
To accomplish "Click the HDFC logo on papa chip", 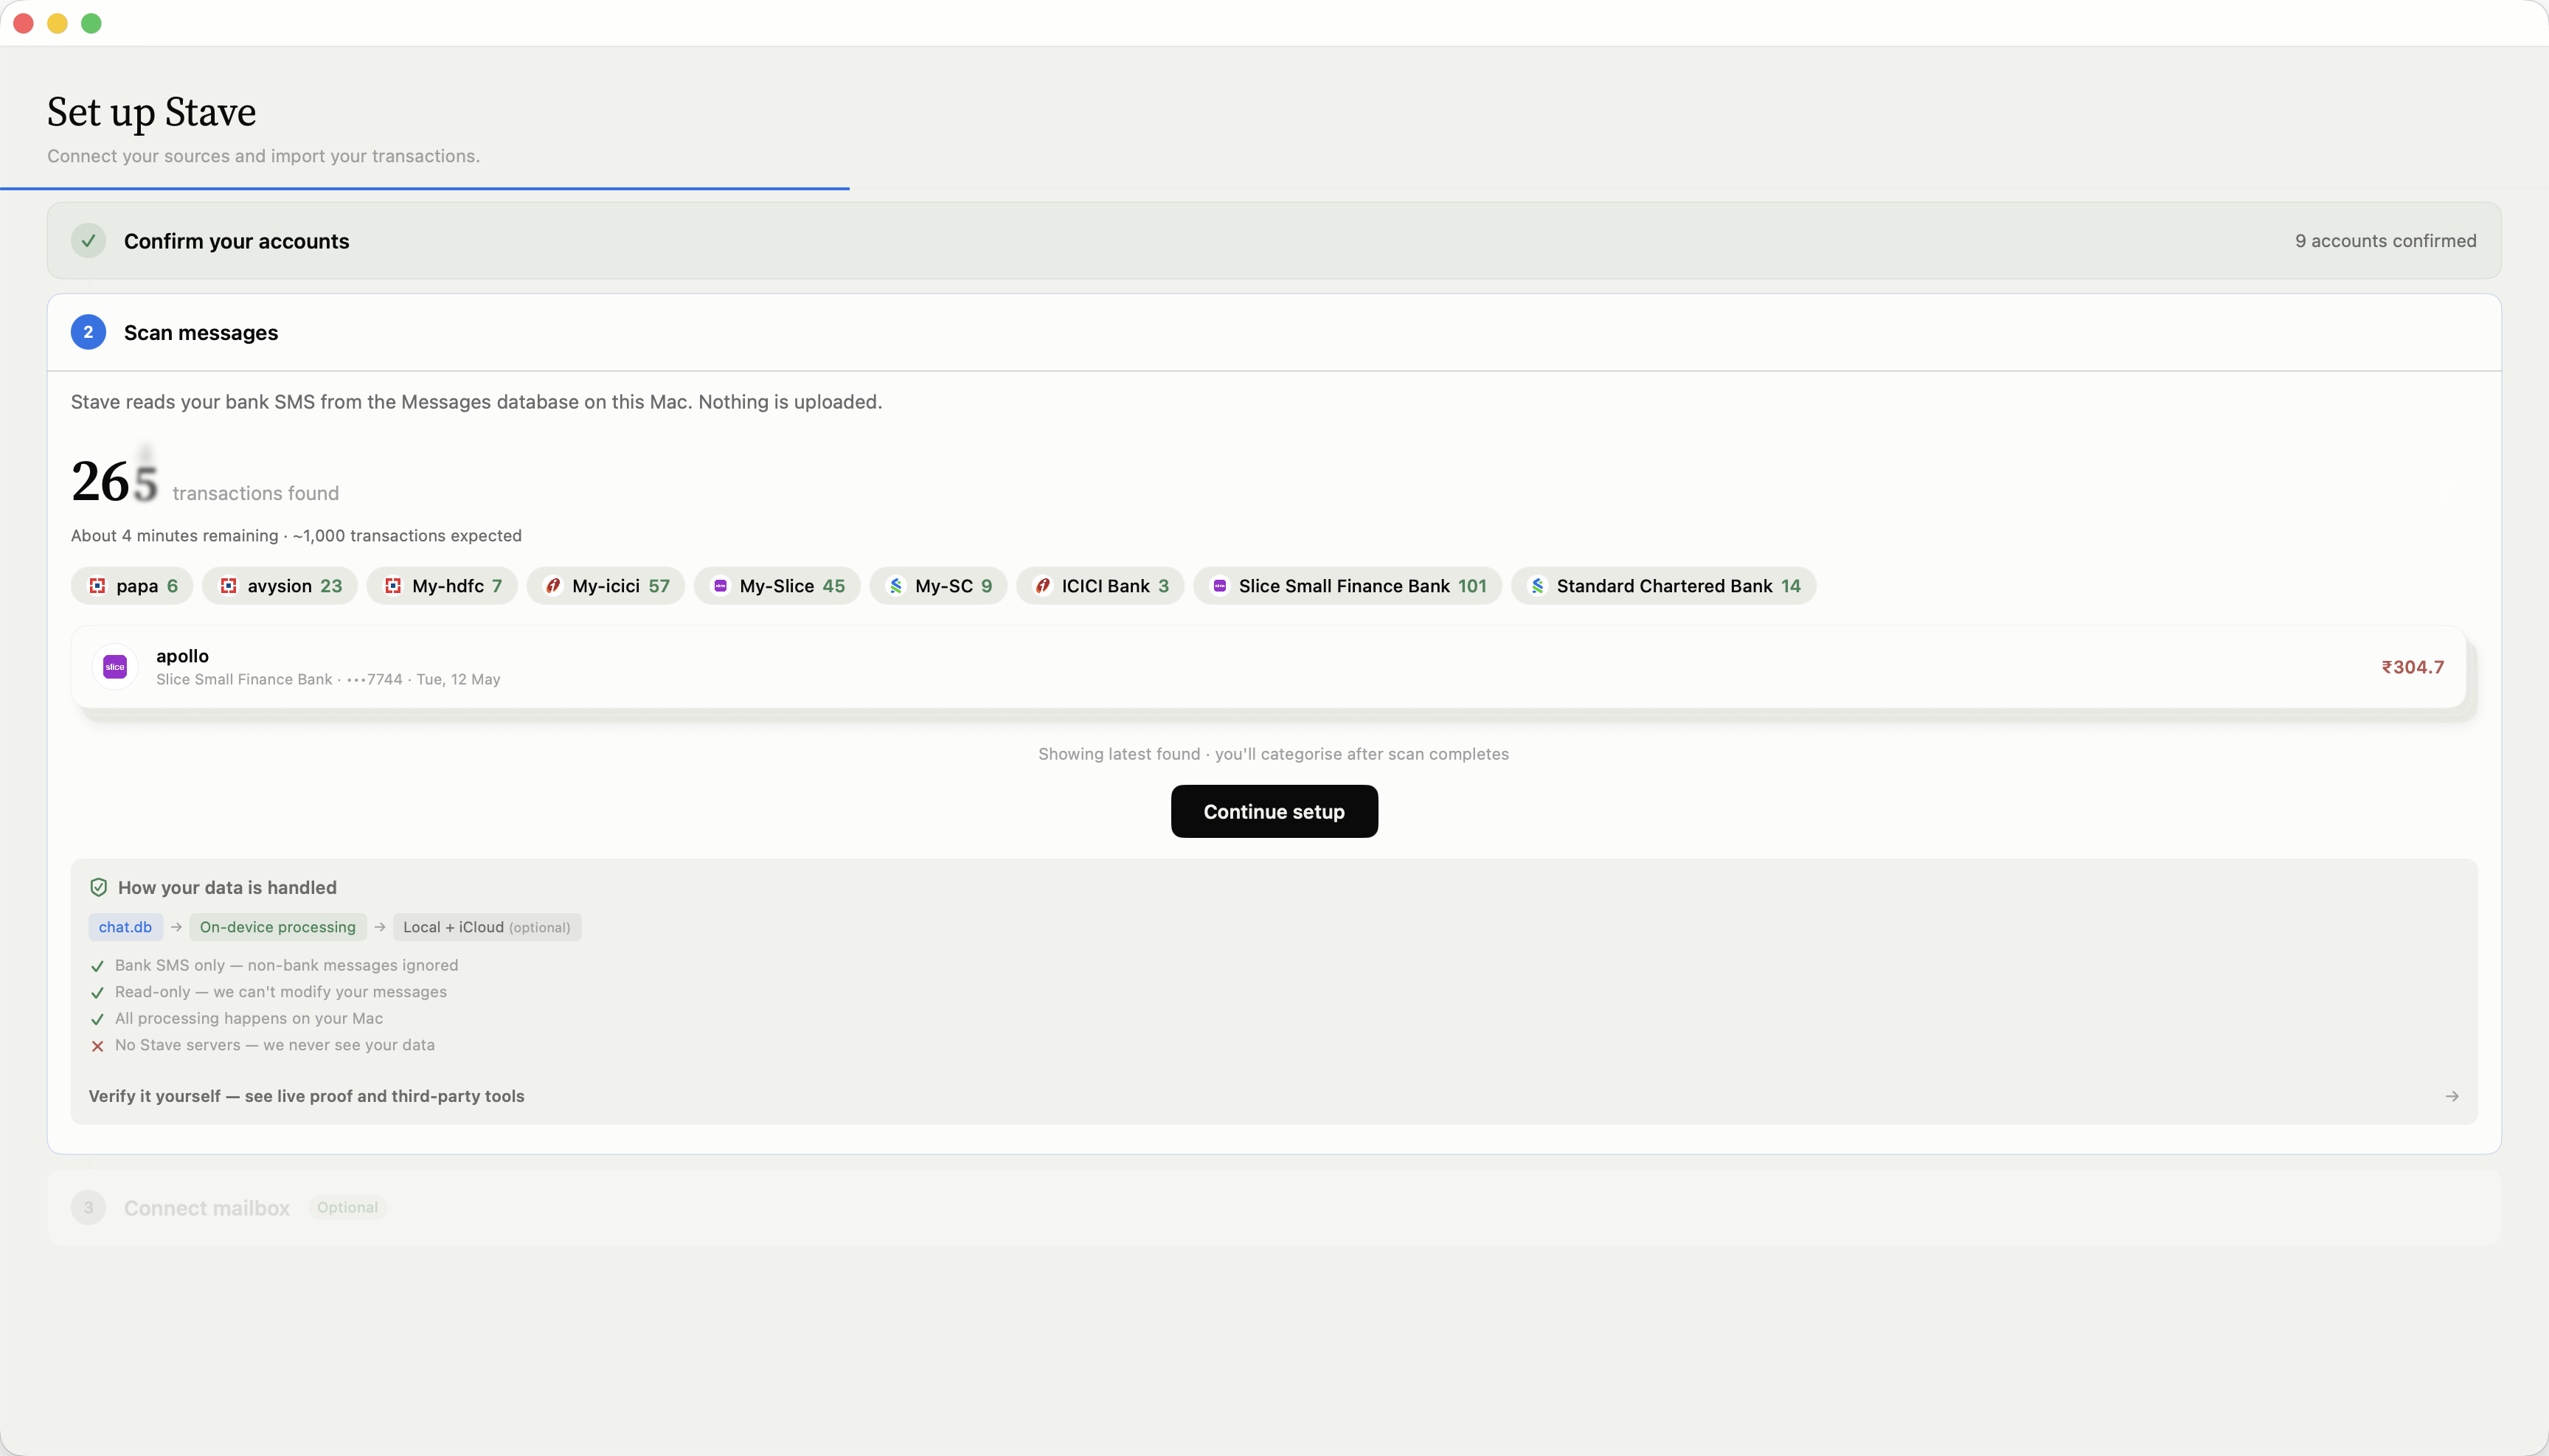I will click(x=97, y=586).
